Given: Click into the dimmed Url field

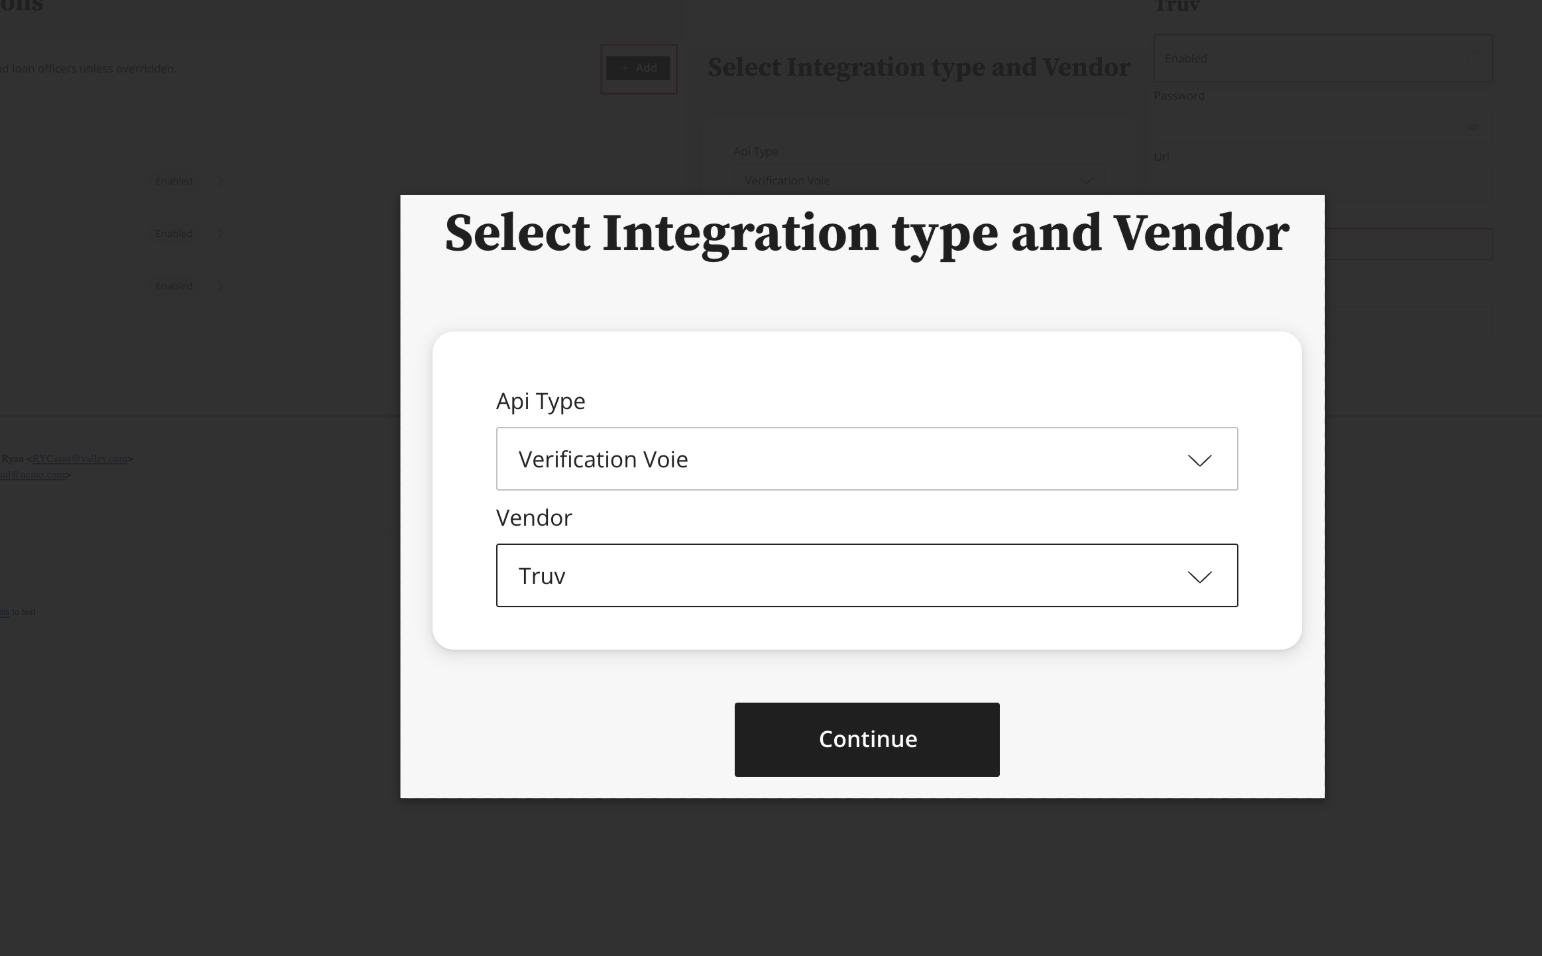Looking at the screenshot, I should (1323, 185).
